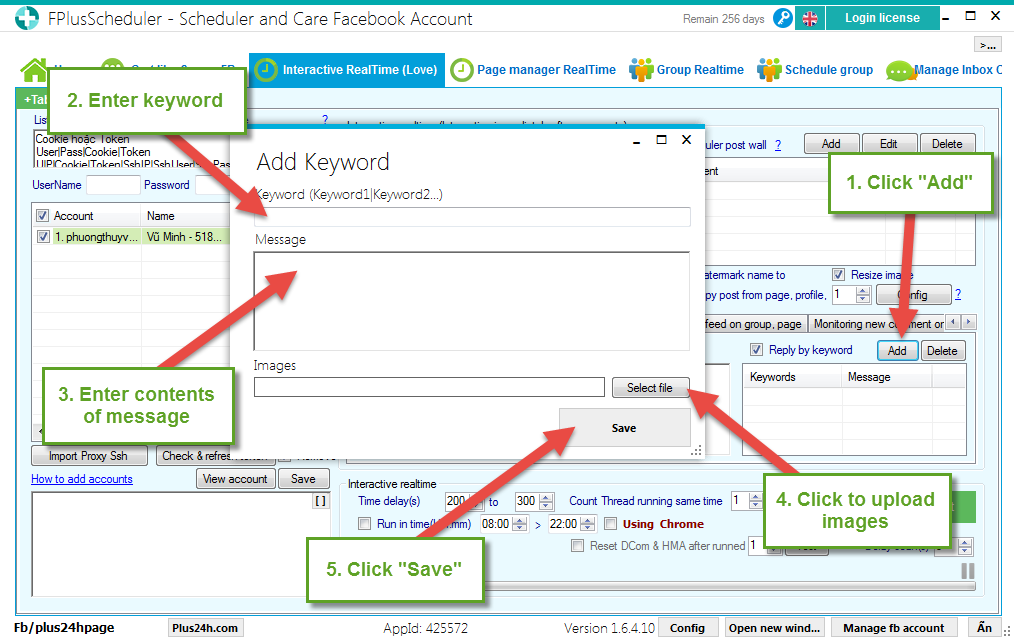This screenshot has height=640, width=1014.
Task: Click Select file to upload images
Action: tap(651, 387)
